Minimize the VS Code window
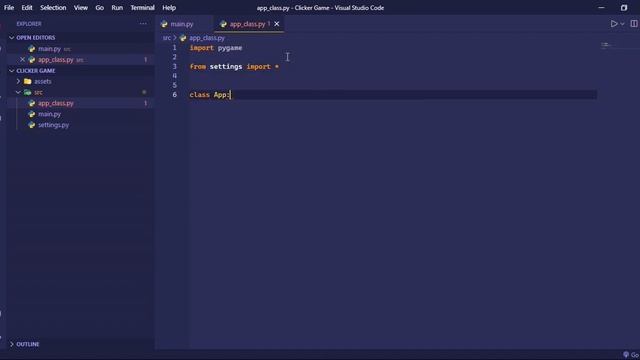Viewport: 640px width, 360px height. (601, 8)
